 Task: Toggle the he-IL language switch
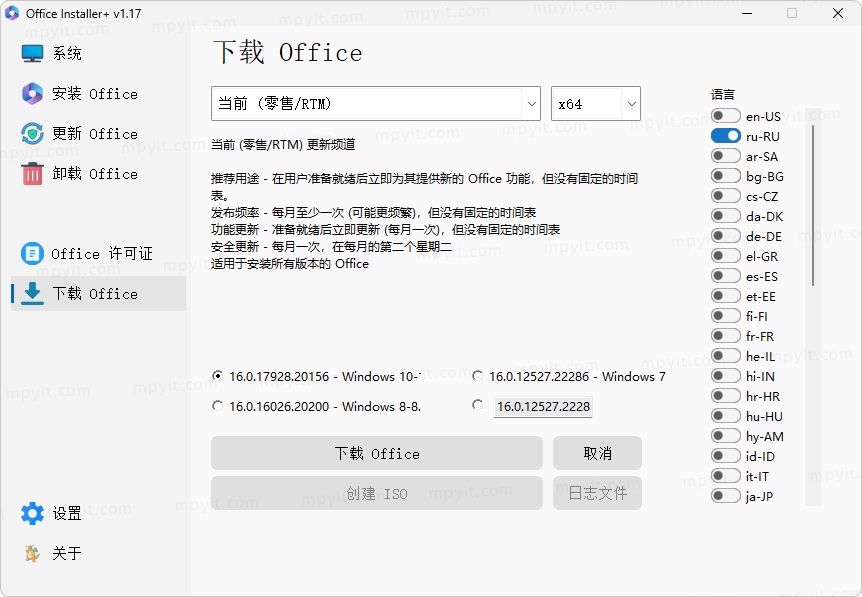pyautogui.click(x=726, y=356)
